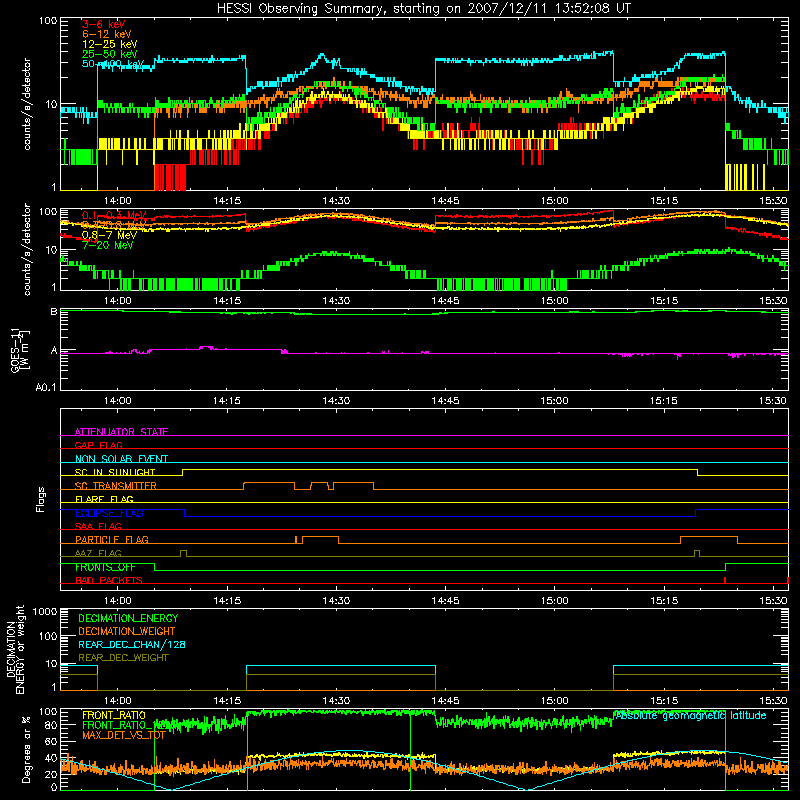Select the GAP_FLAG label

98,445
